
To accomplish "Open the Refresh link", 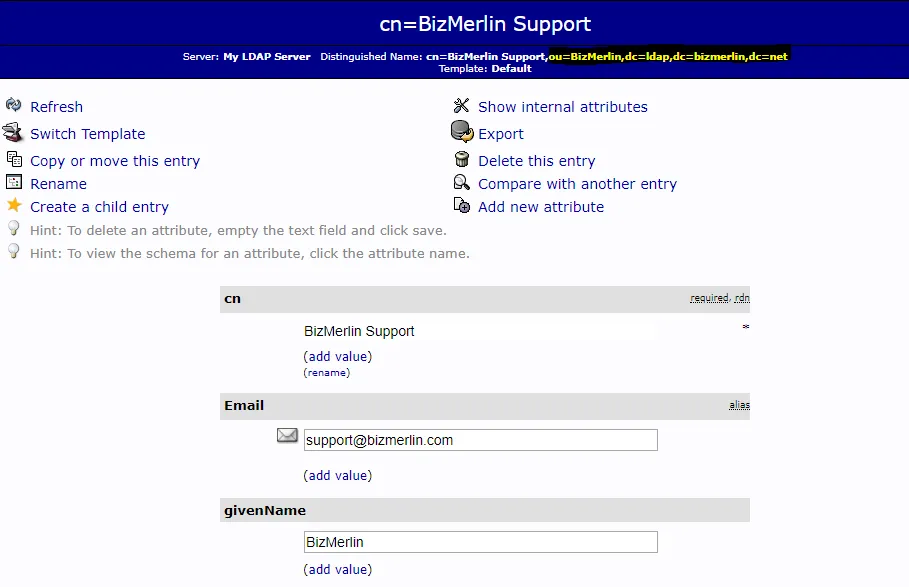I will [56, 107].
